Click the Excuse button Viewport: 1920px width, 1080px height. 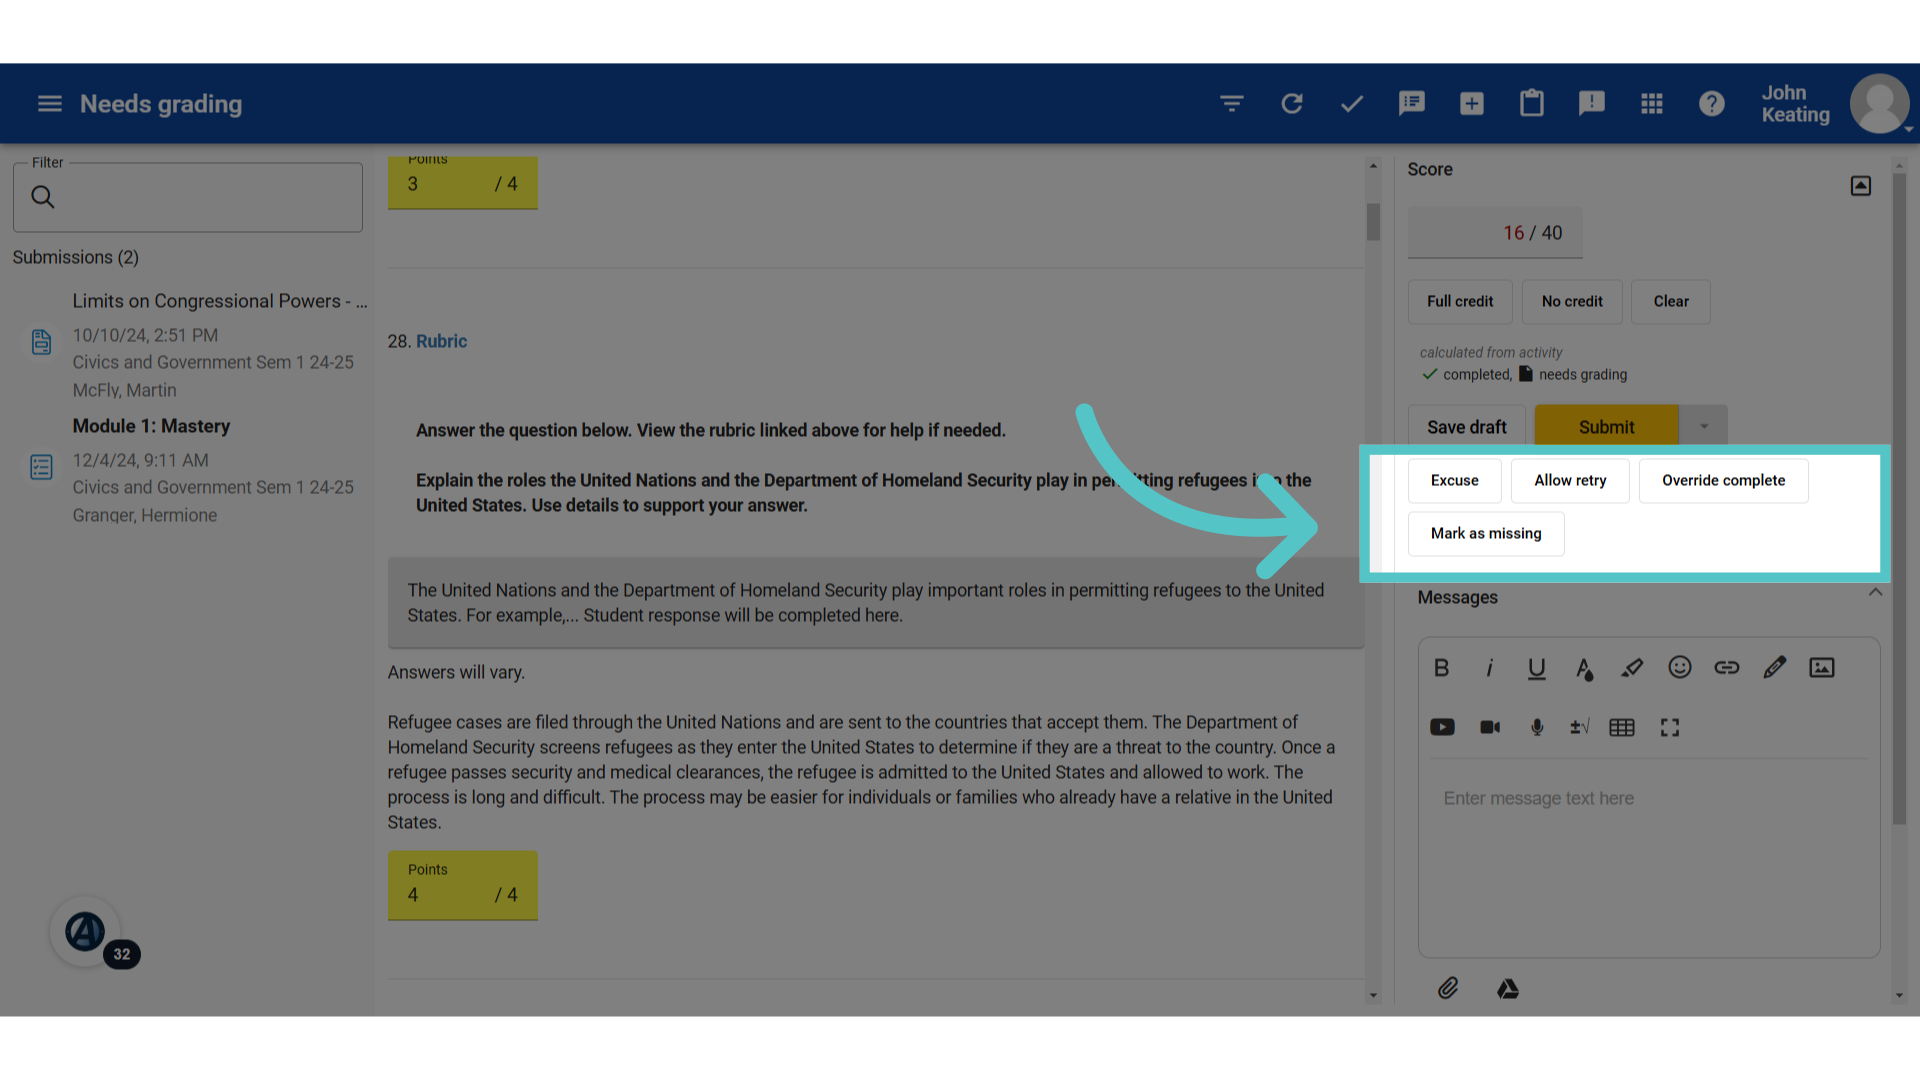1454,481
